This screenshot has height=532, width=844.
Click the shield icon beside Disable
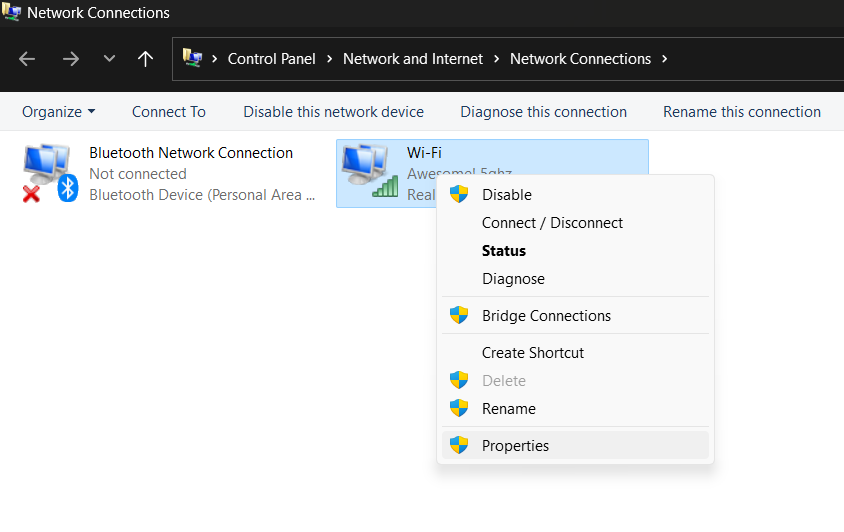point(459,194)
